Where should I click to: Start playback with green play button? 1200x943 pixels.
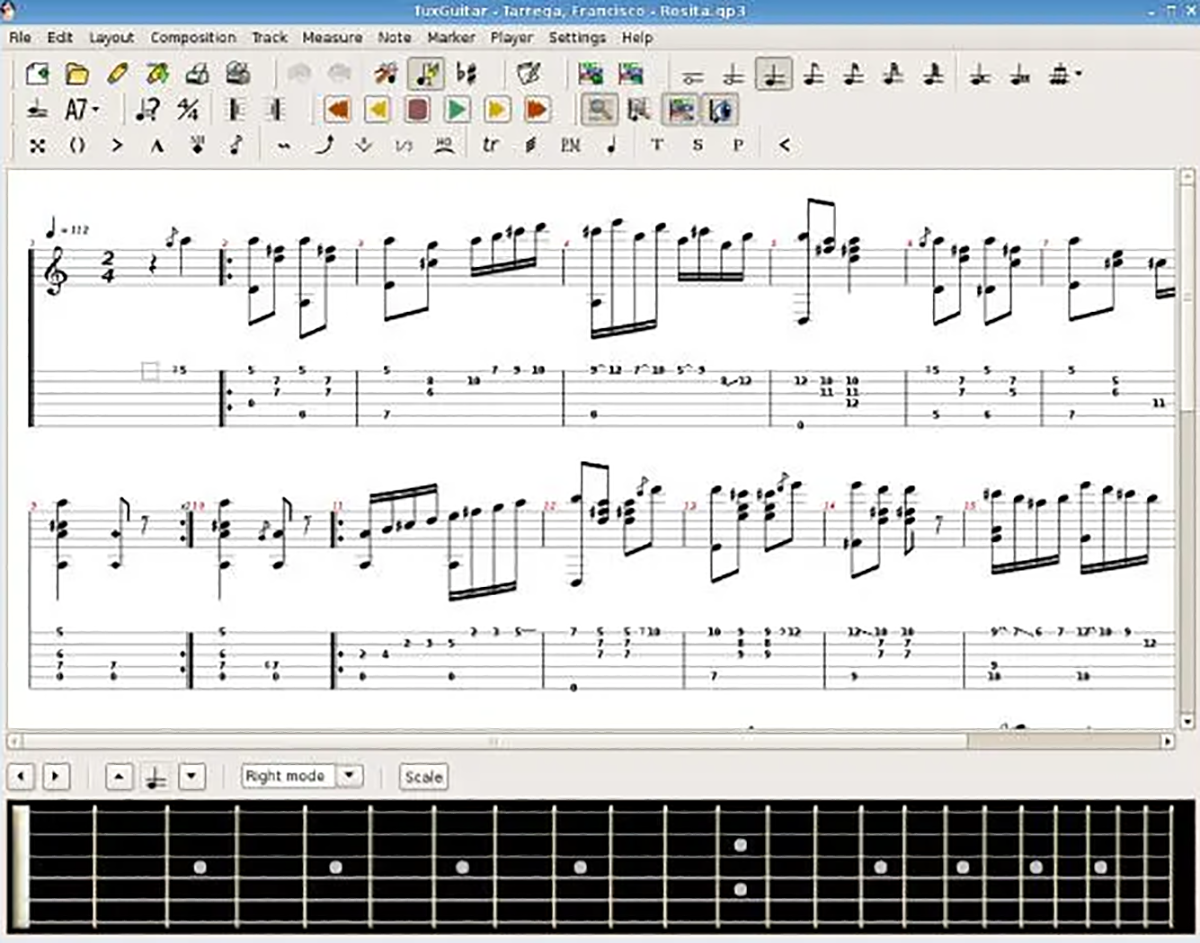coord(457,109)
